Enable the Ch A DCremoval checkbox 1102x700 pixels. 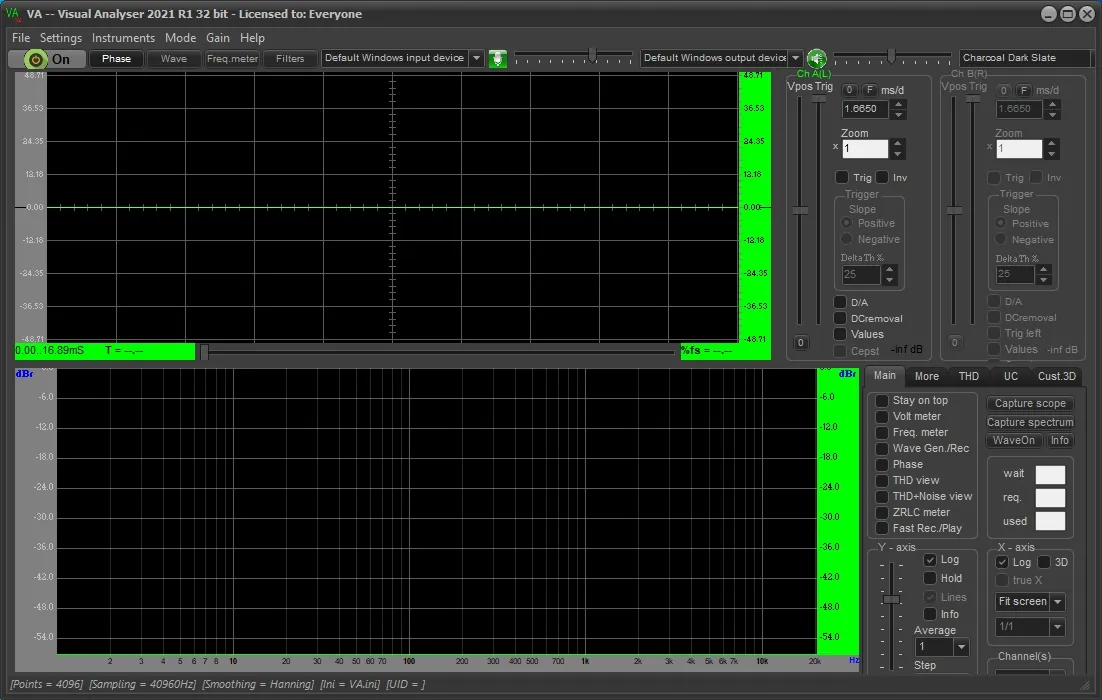[840, 318]
